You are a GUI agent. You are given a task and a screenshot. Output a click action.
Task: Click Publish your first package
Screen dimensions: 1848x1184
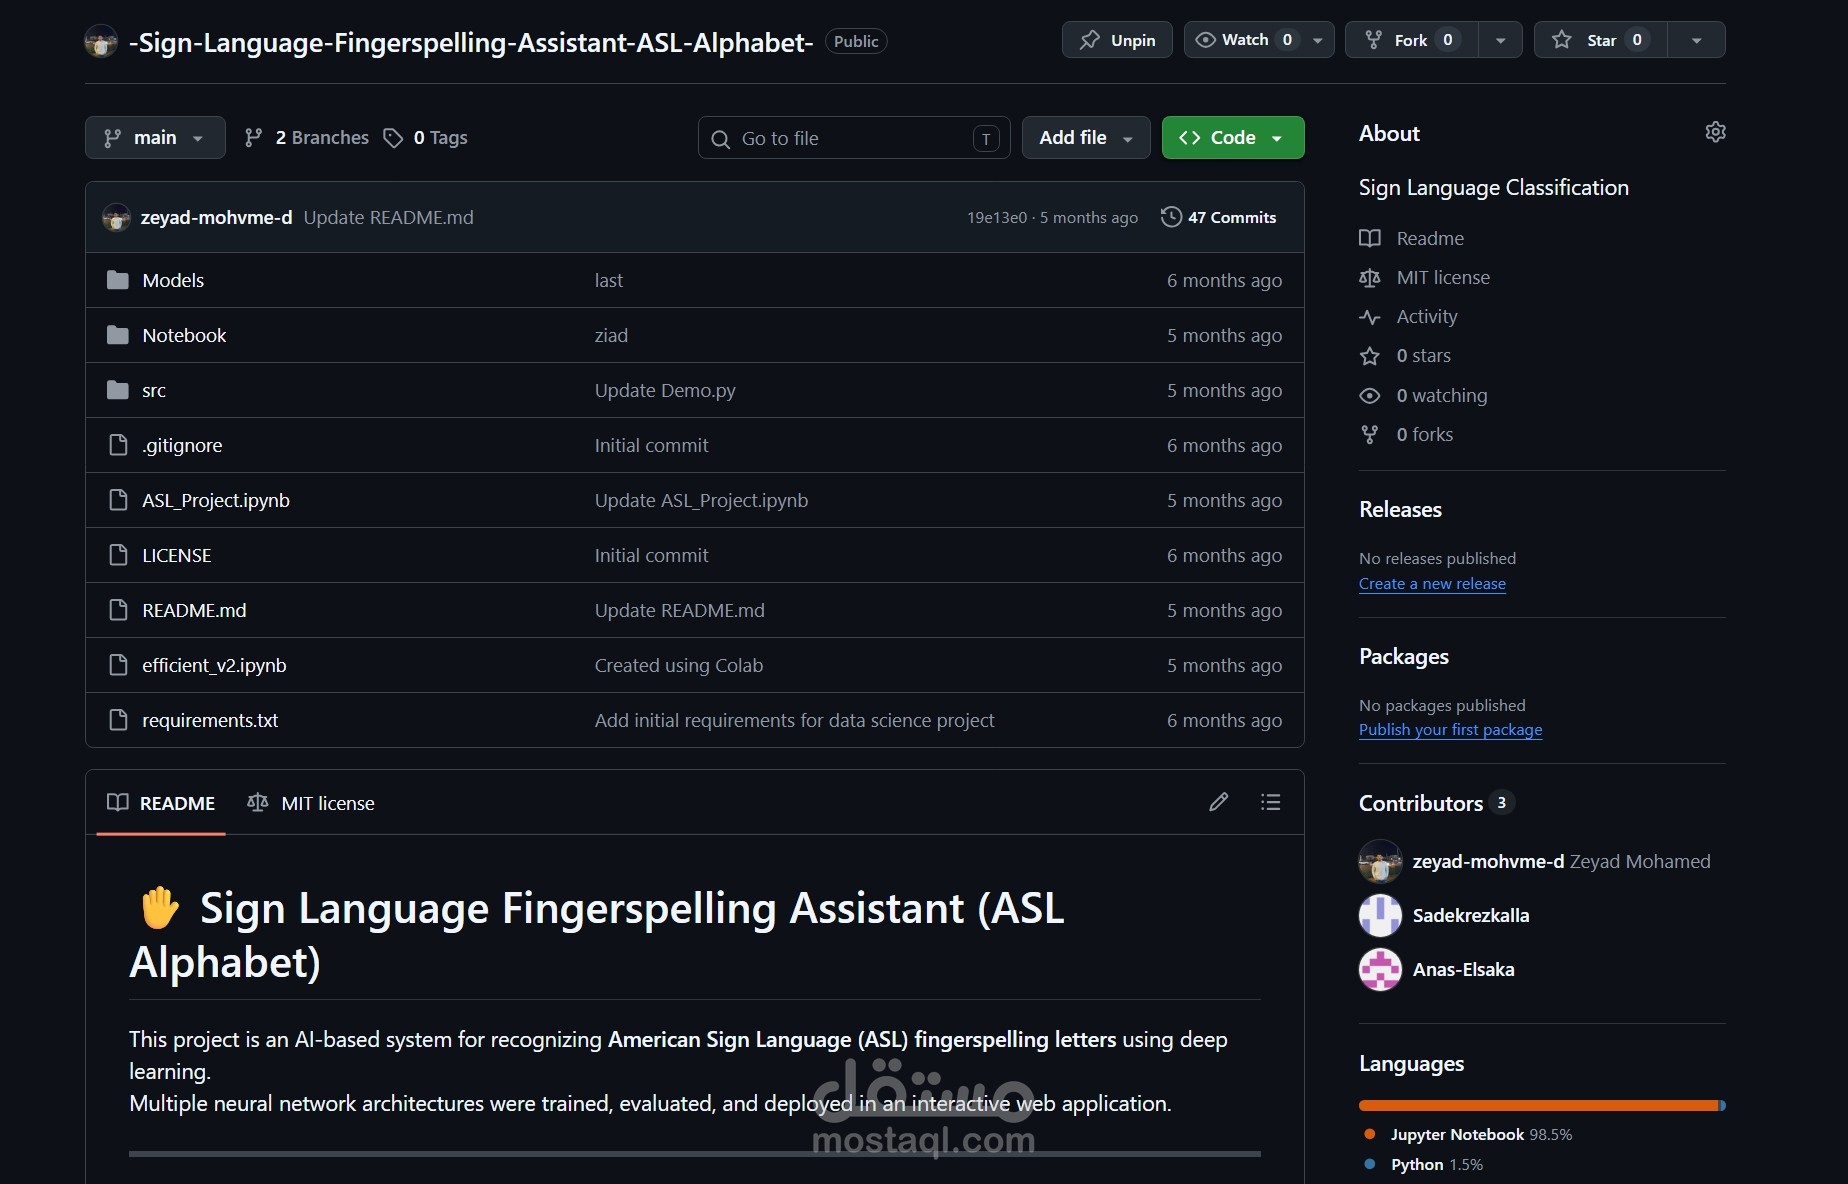tap(1450, 730)
